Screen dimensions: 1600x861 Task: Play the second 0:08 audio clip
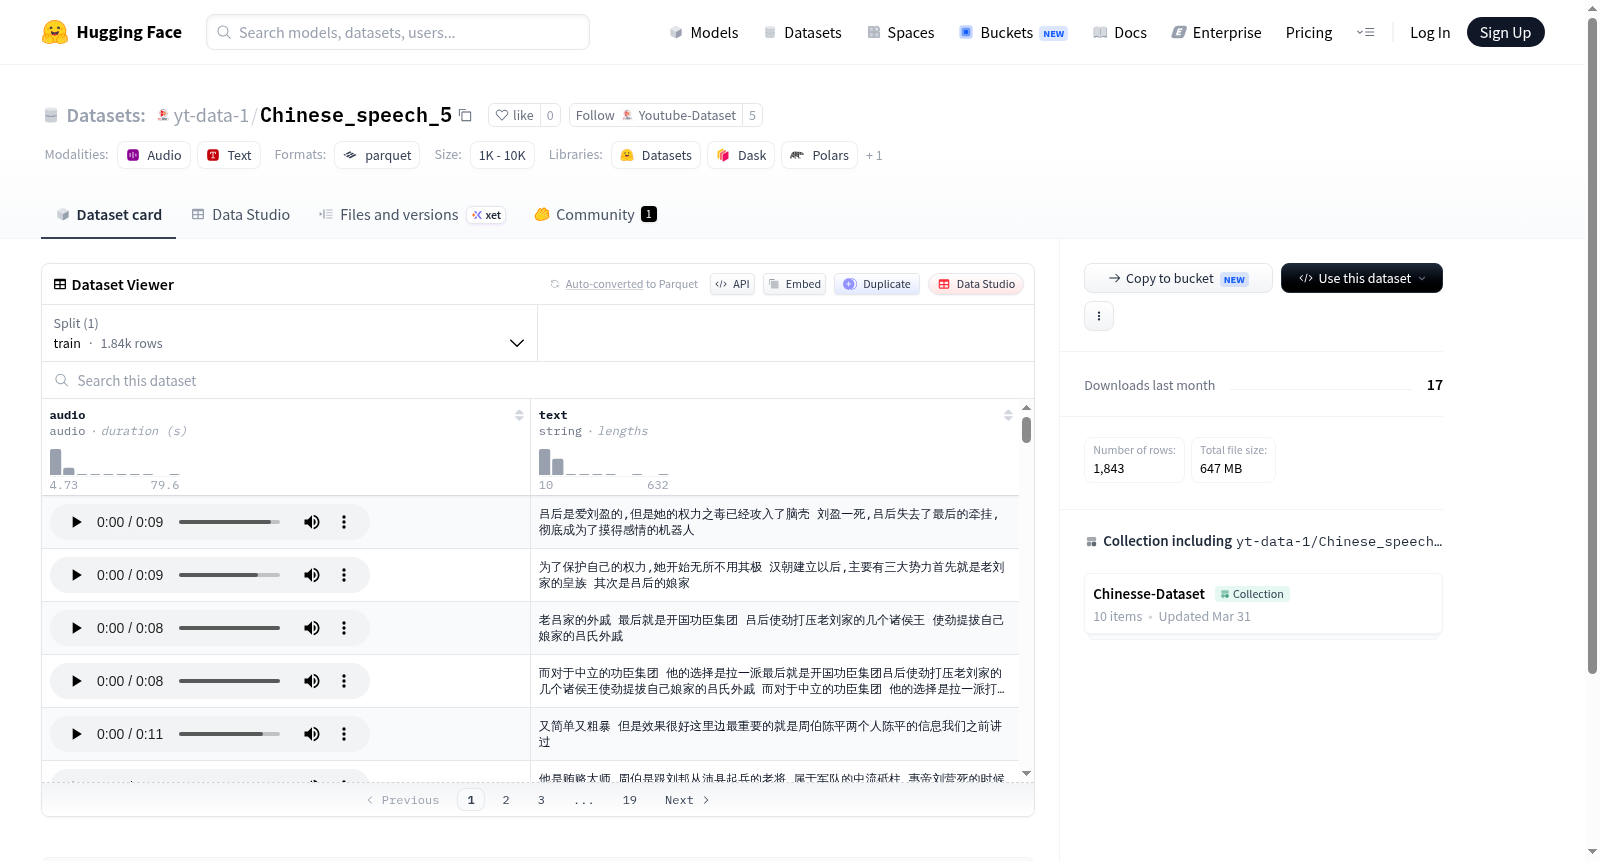click(76, 681)
